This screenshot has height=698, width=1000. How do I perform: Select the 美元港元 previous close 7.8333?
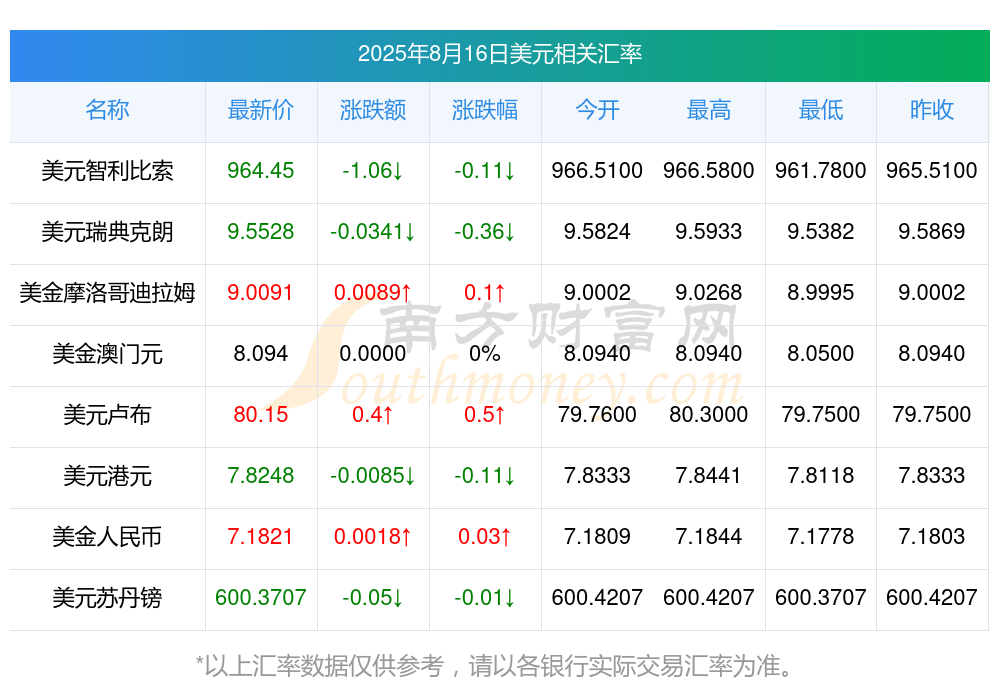pyautogui.click(x=932, y=475)
